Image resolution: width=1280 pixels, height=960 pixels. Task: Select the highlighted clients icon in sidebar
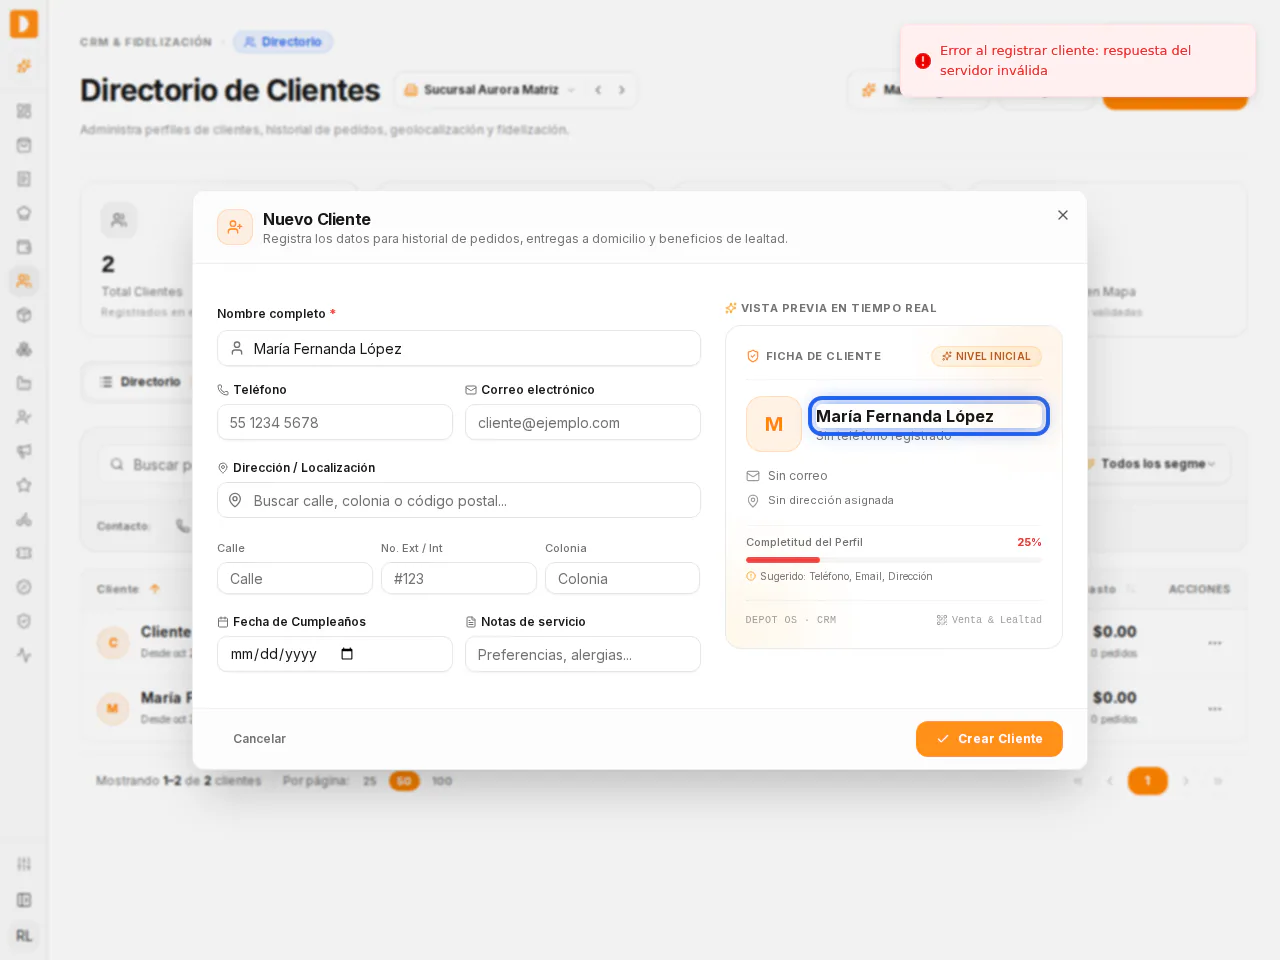click(x=24, y=281)
